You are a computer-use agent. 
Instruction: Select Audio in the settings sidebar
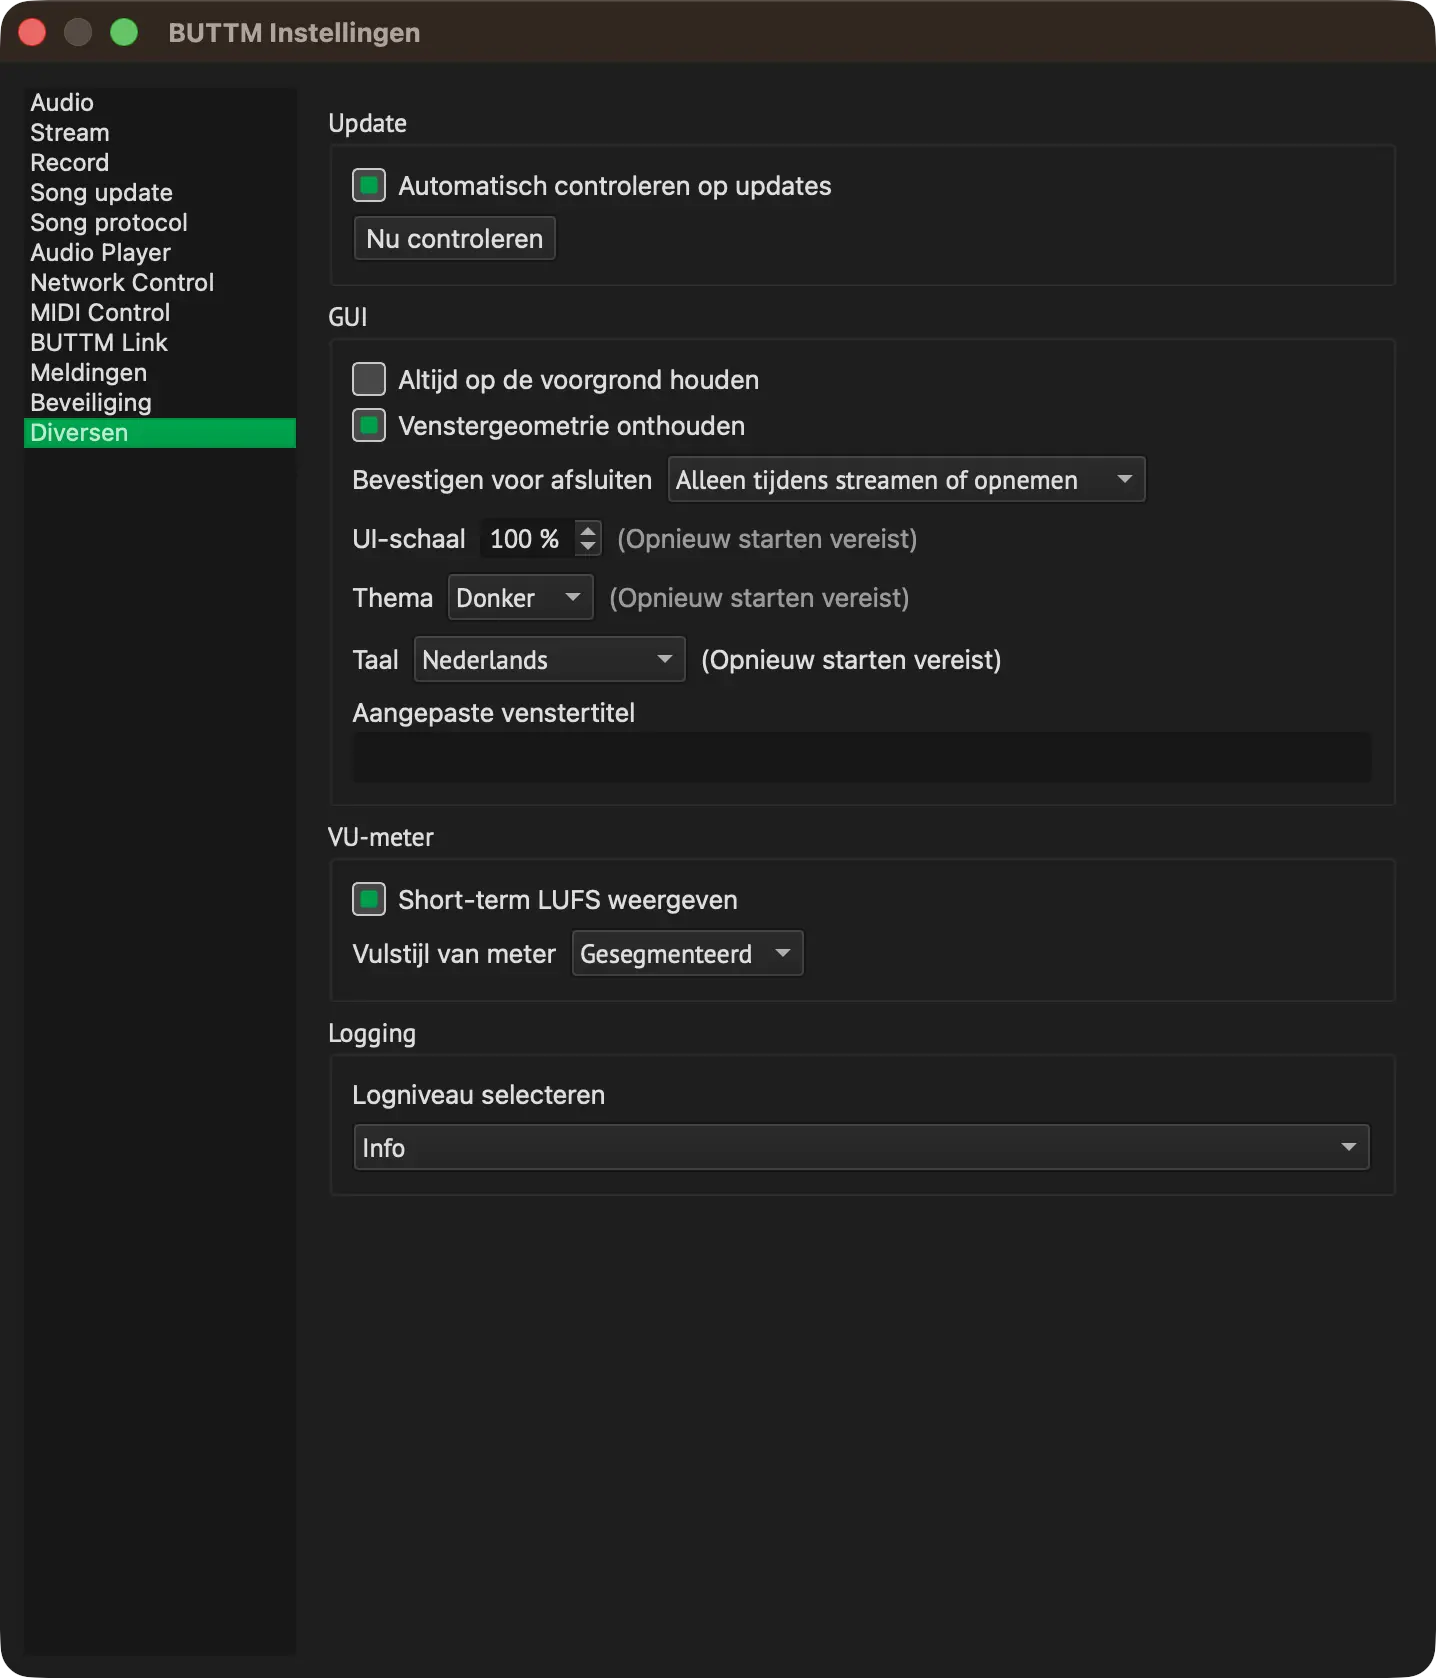point(160,103)
